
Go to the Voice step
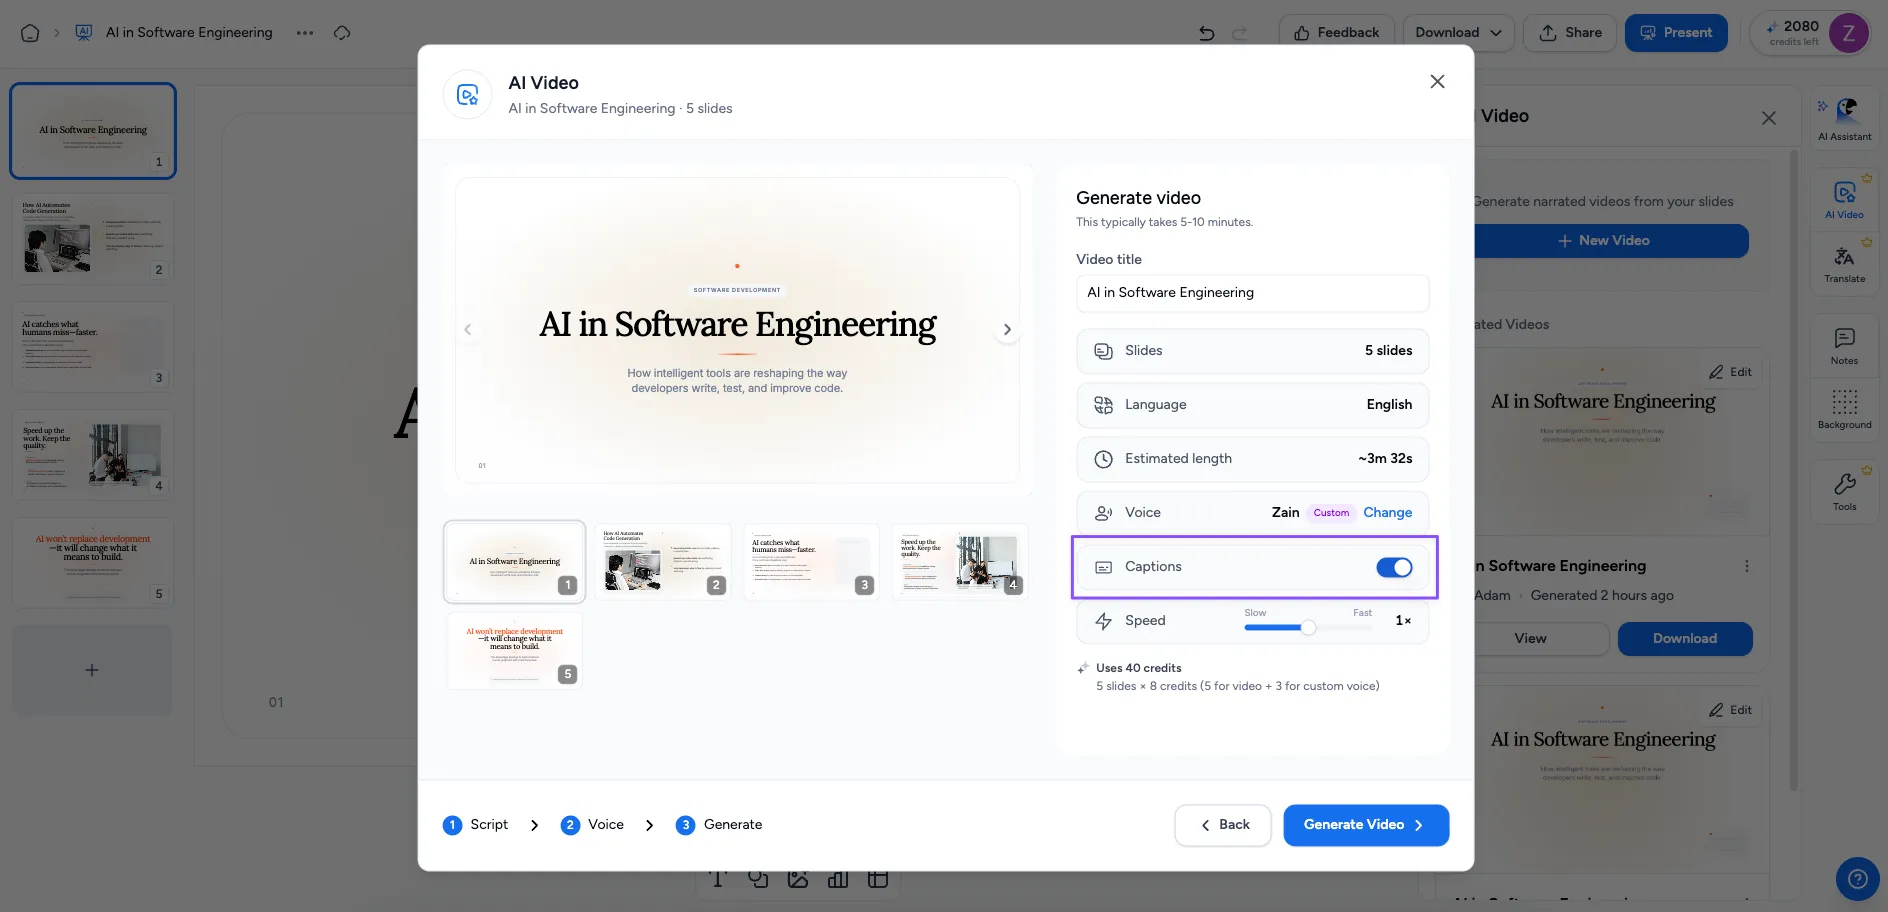593,825
